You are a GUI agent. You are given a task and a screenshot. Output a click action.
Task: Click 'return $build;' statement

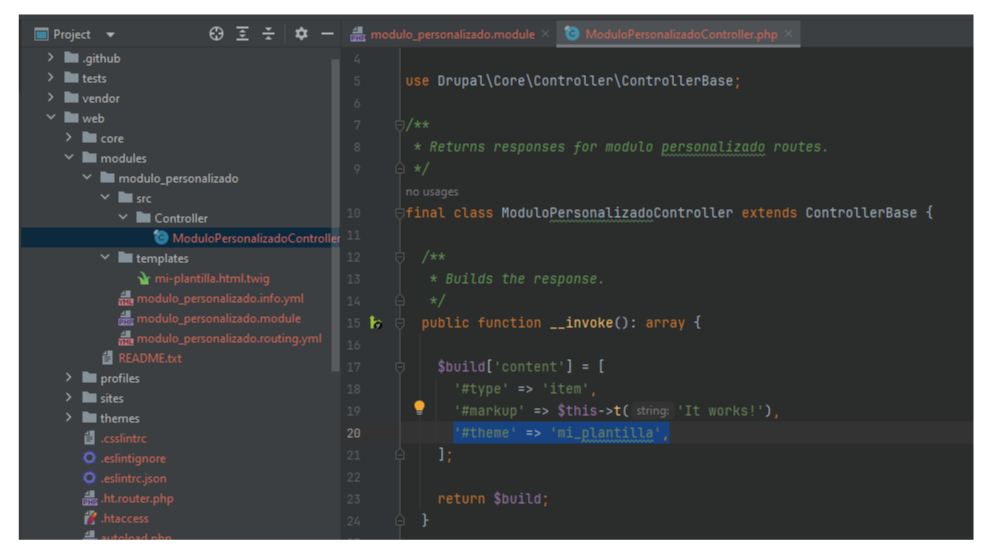(x=493, y=499)
